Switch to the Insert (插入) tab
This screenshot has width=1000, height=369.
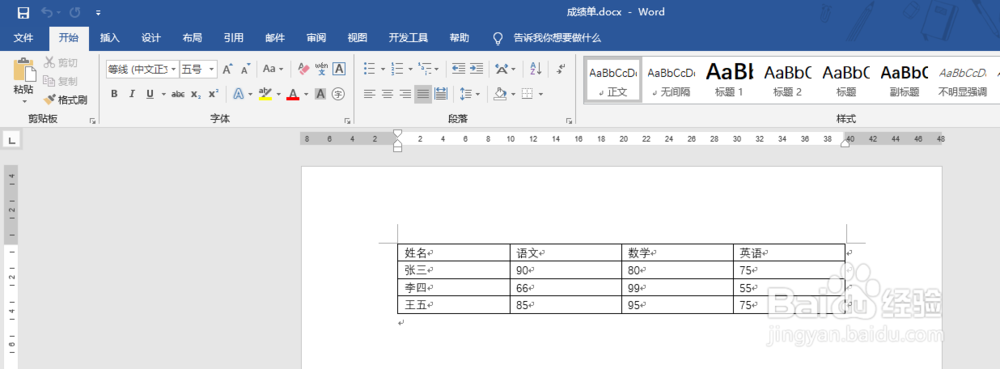click(110, 38)
